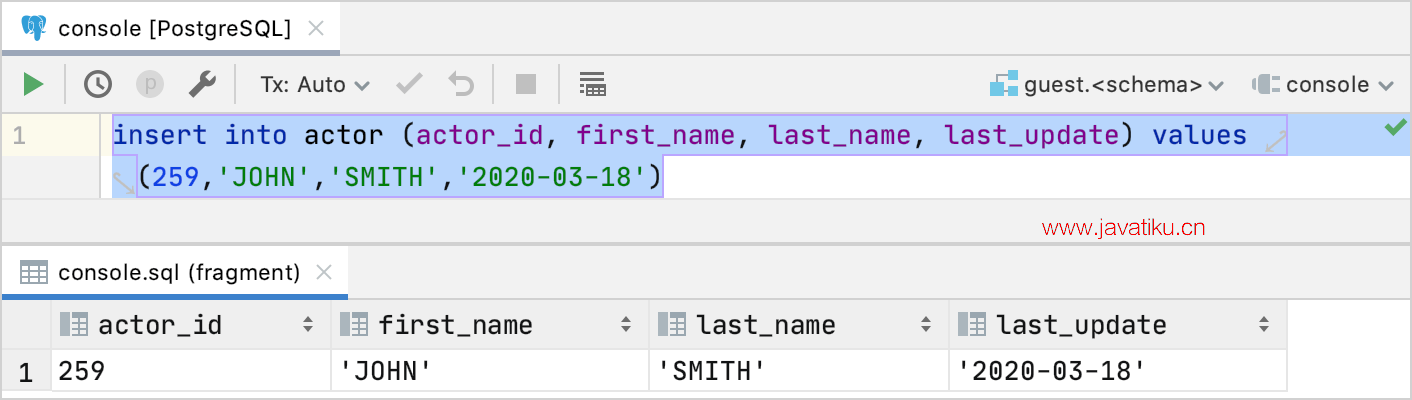Click the 'values' keyword in the query
Image resolution: width=1412 pixels, height=400 pixels.
pyautogui.click(x=1199, y=135)
